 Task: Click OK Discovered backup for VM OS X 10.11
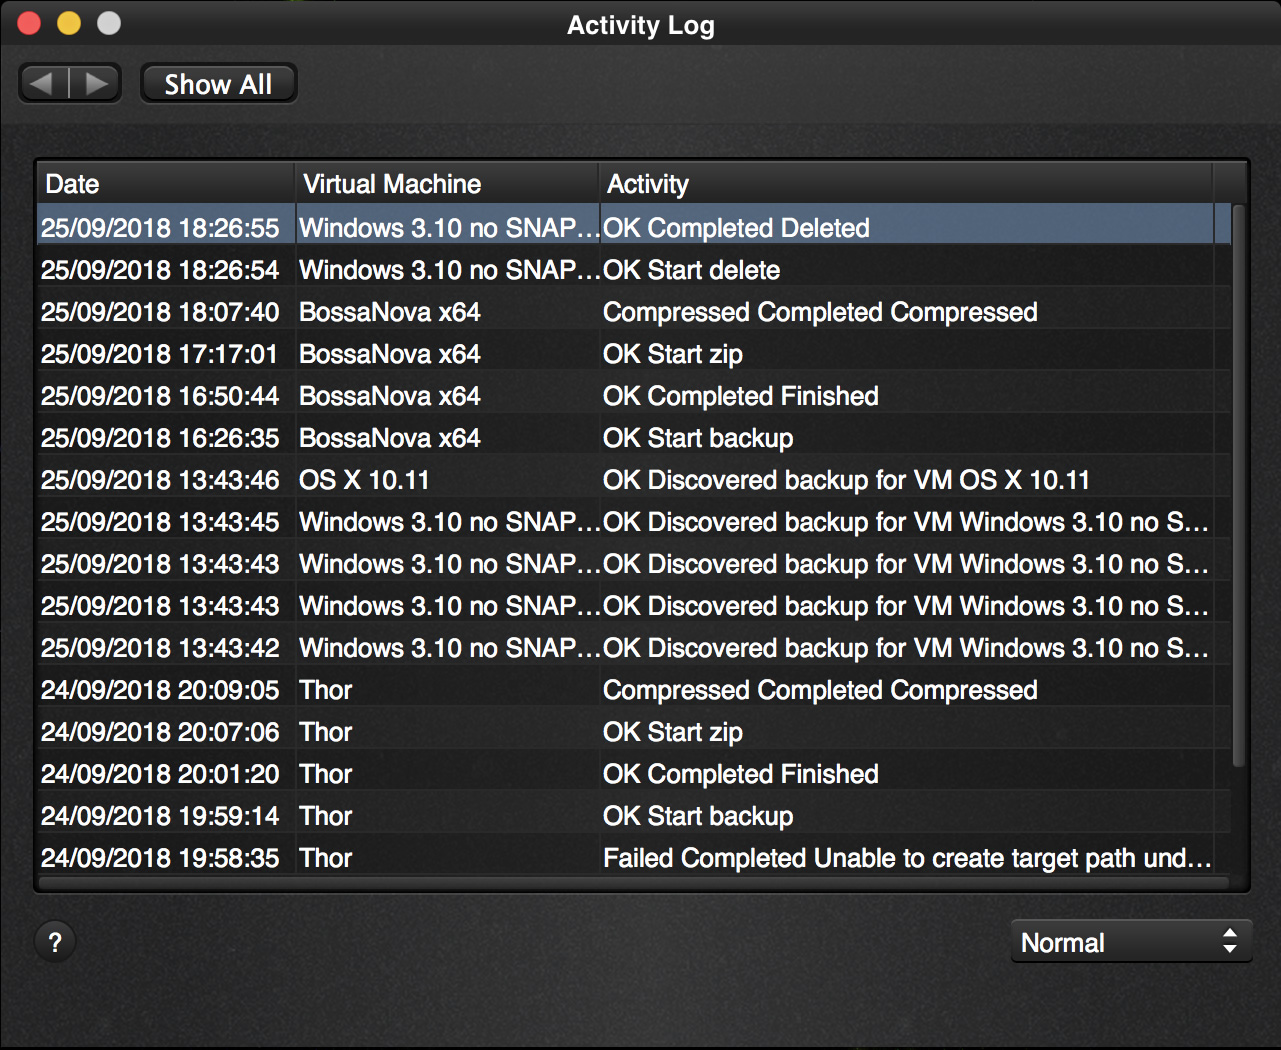coord(846,480)
